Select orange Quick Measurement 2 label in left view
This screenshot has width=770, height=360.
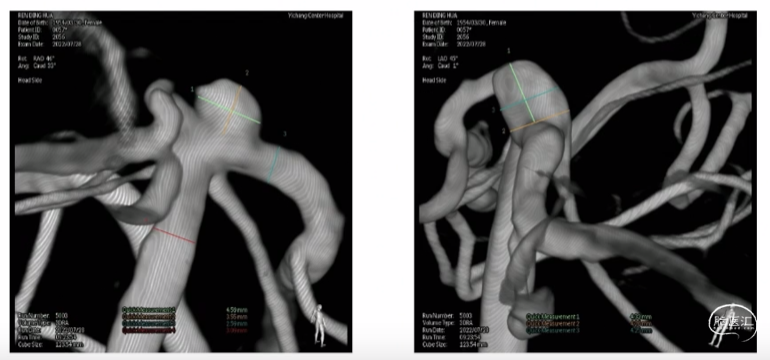coord(148,317)
